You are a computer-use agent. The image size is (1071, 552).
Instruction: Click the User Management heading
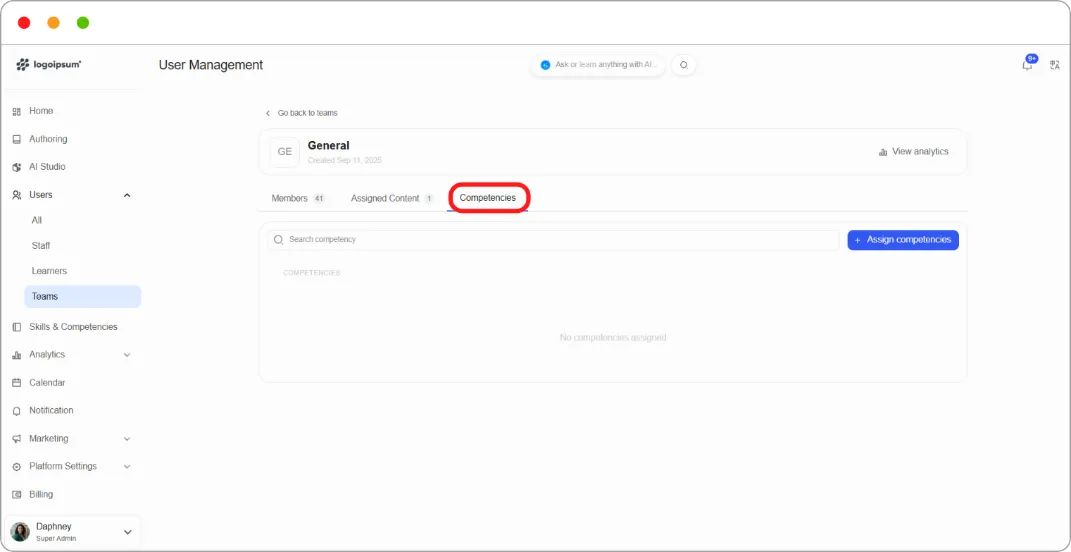211,65
